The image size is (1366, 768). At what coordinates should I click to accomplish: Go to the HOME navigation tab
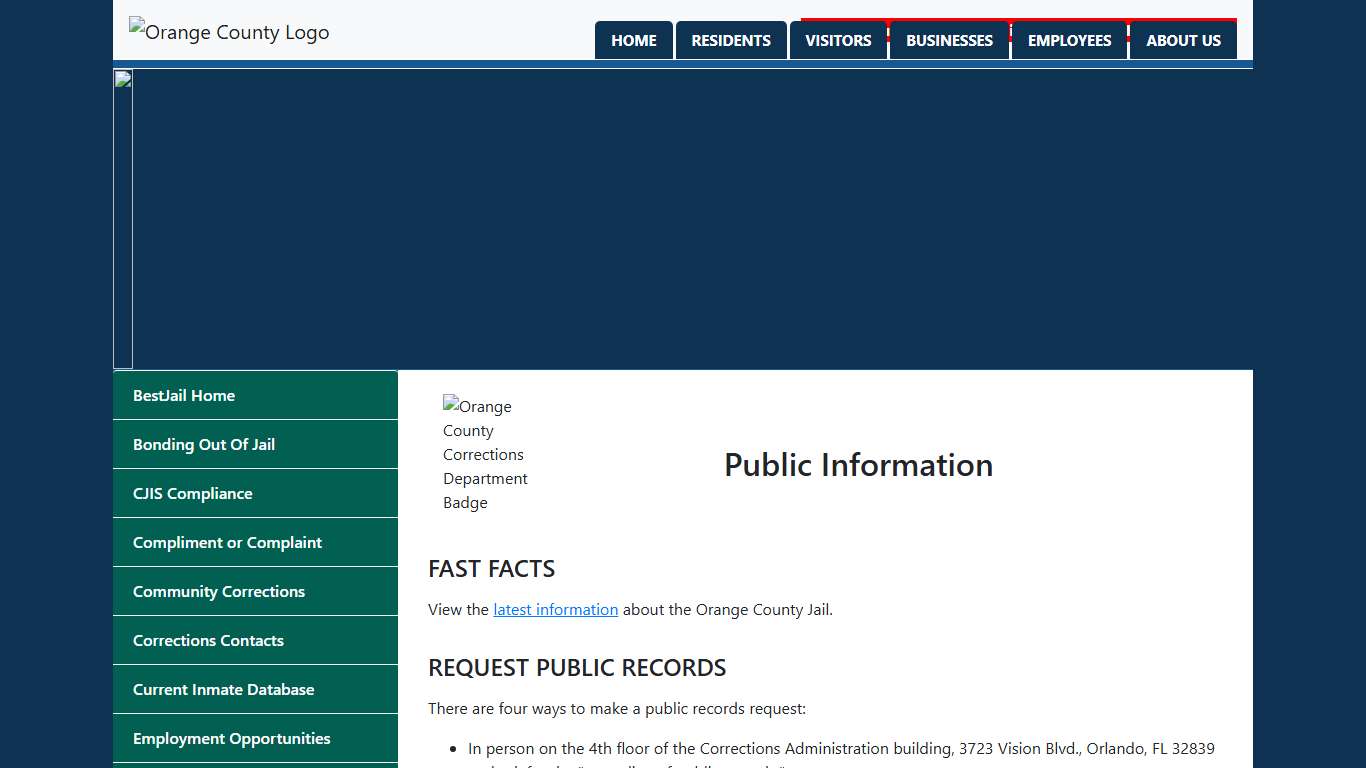633,40
